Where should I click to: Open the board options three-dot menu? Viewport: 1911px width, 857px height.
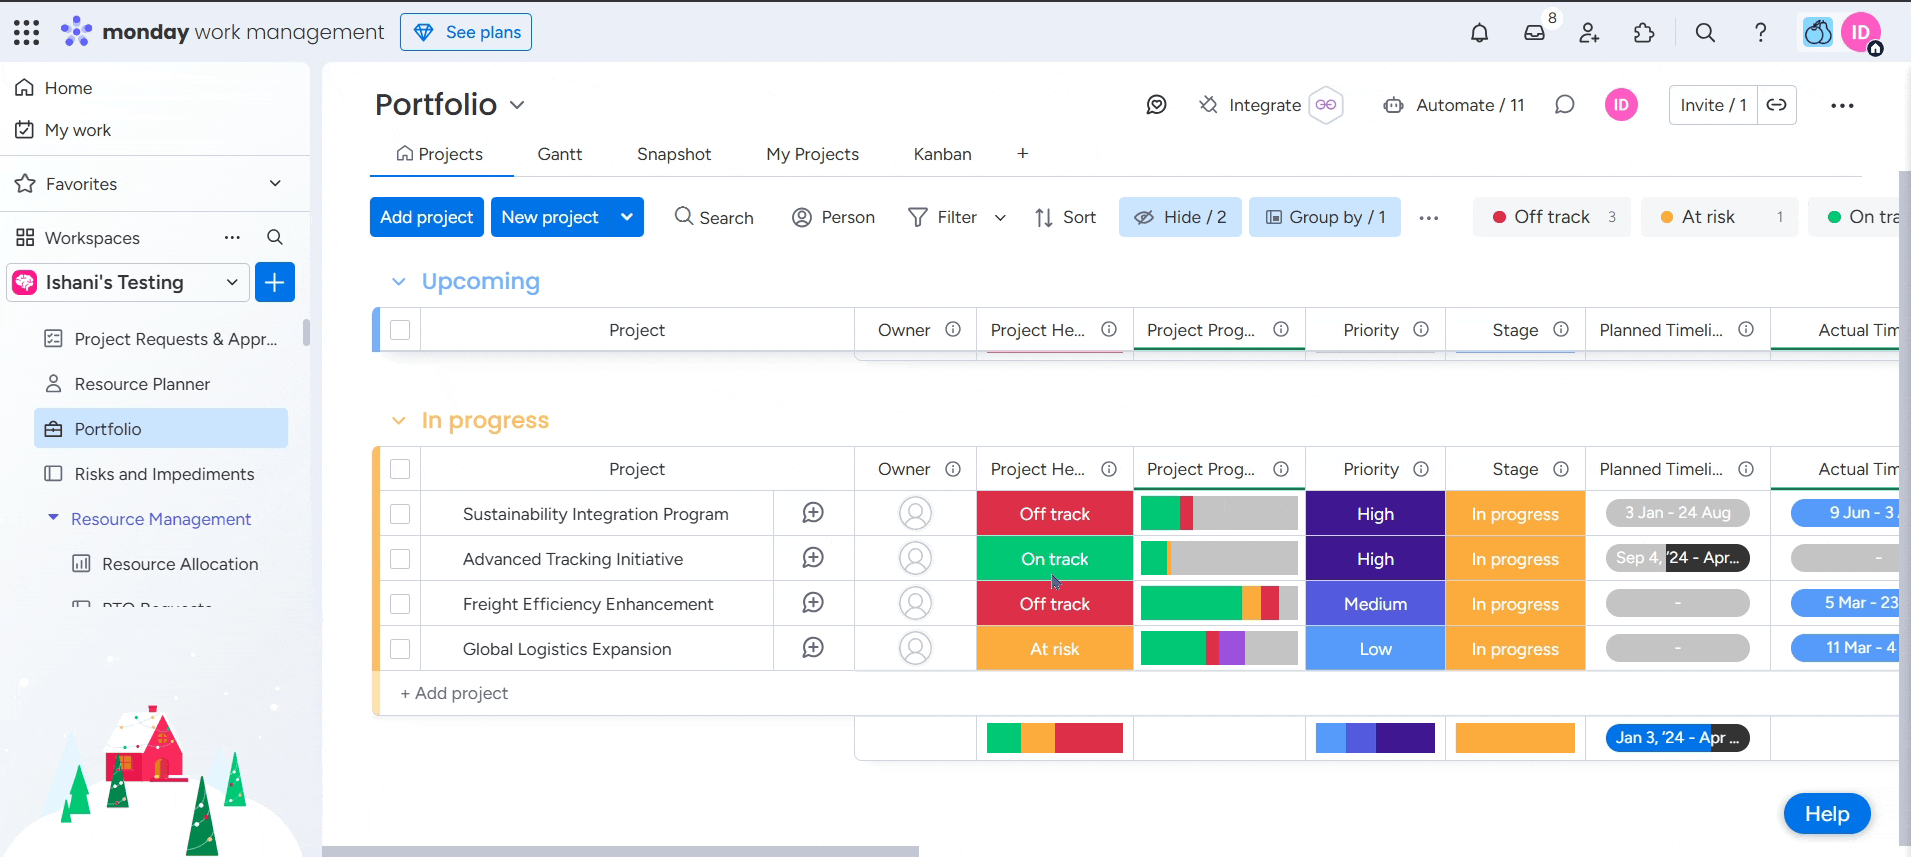1842,105
